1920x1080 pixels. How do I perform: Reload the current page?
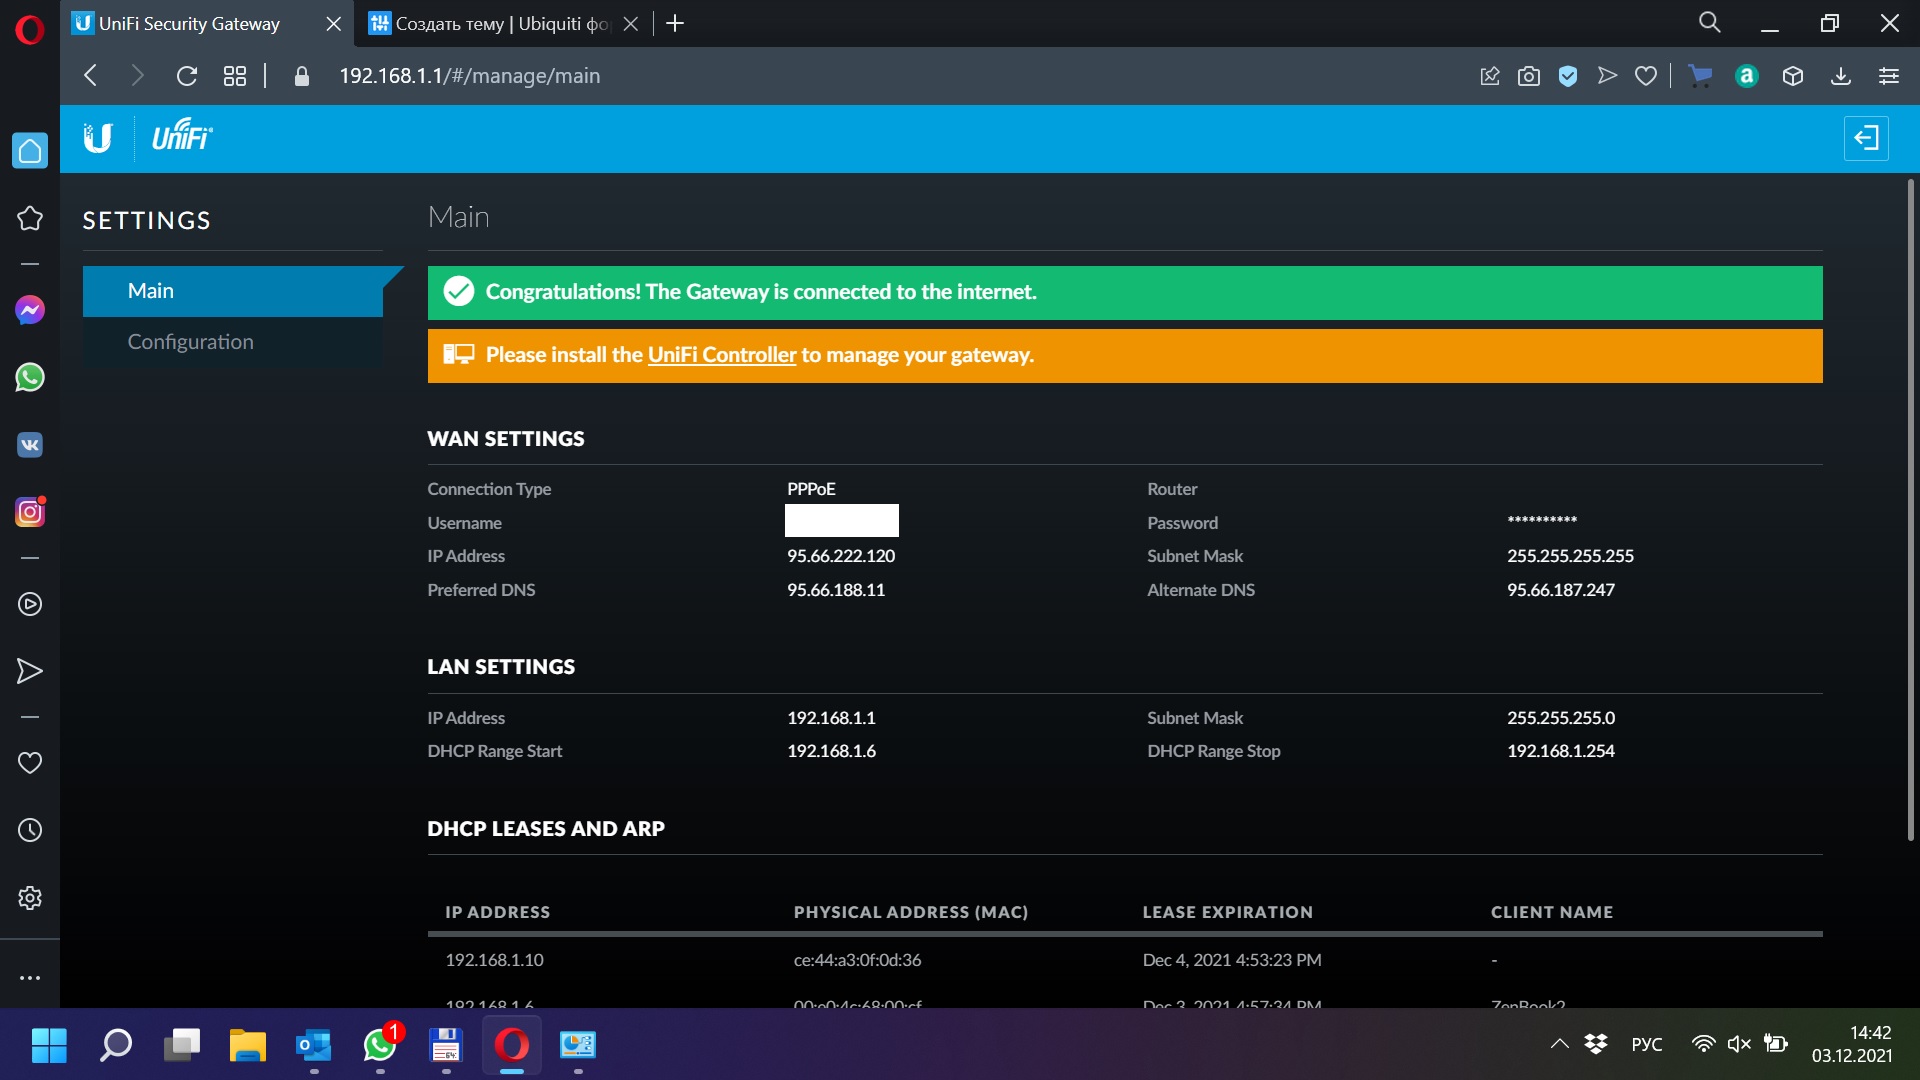(187, 76)
